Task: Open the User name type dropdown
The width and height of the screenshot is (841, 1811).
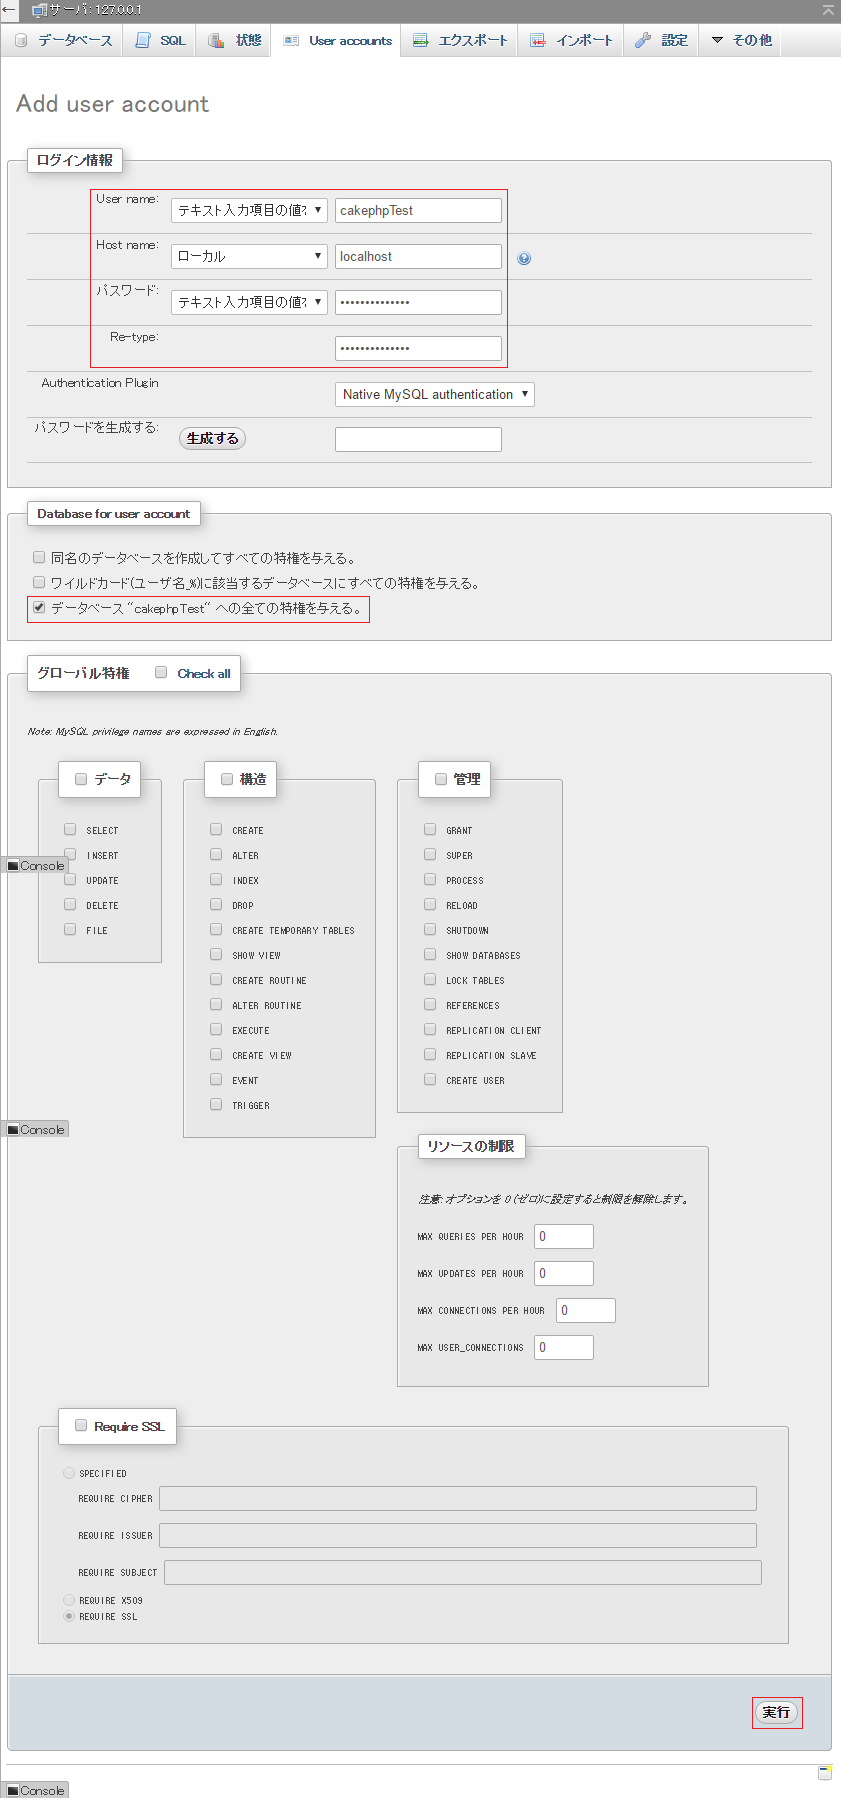Action: click(249, 210)
